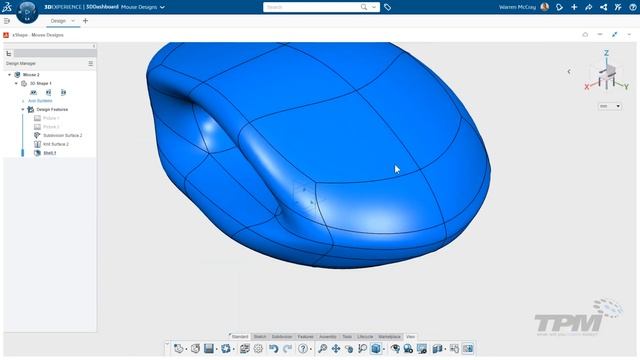Open the 3DEXPERIENCE compass
Viewport: 640px width, 360px height.
(27, 11)
